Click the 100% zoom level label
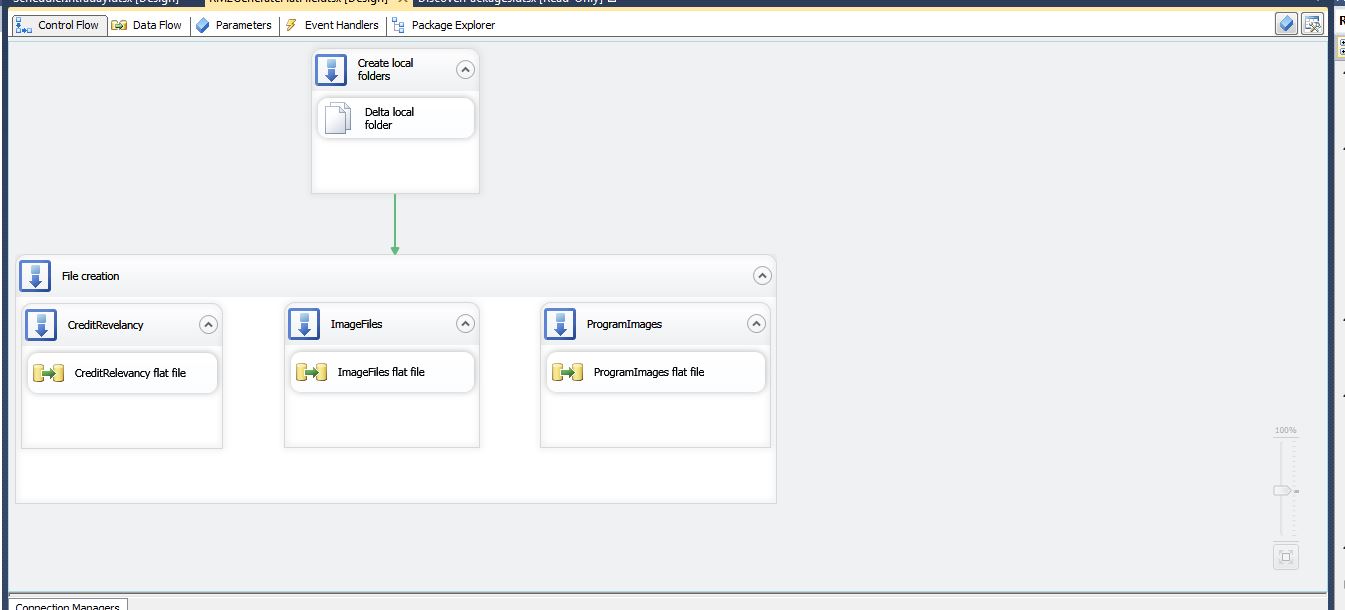Image resolution: width=1345 pixels, height=610 pixels. [1285, 430]
